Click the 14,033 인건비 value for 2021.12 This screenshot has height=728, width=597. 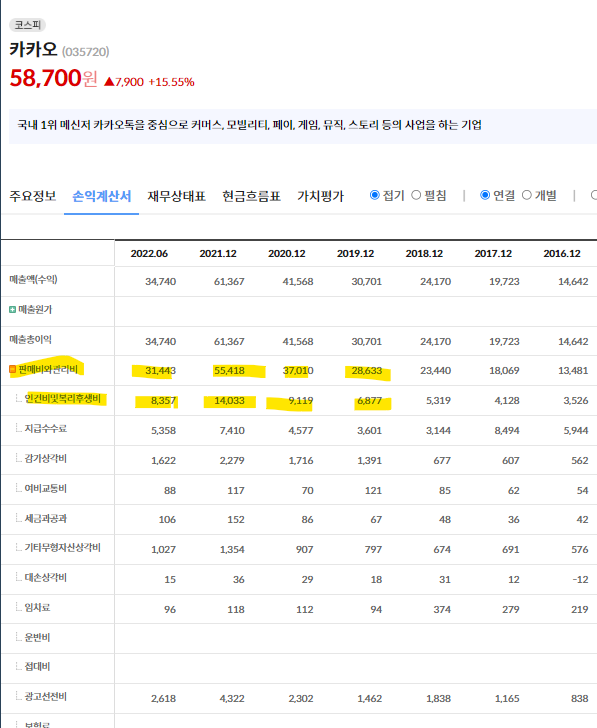[229, 401]
